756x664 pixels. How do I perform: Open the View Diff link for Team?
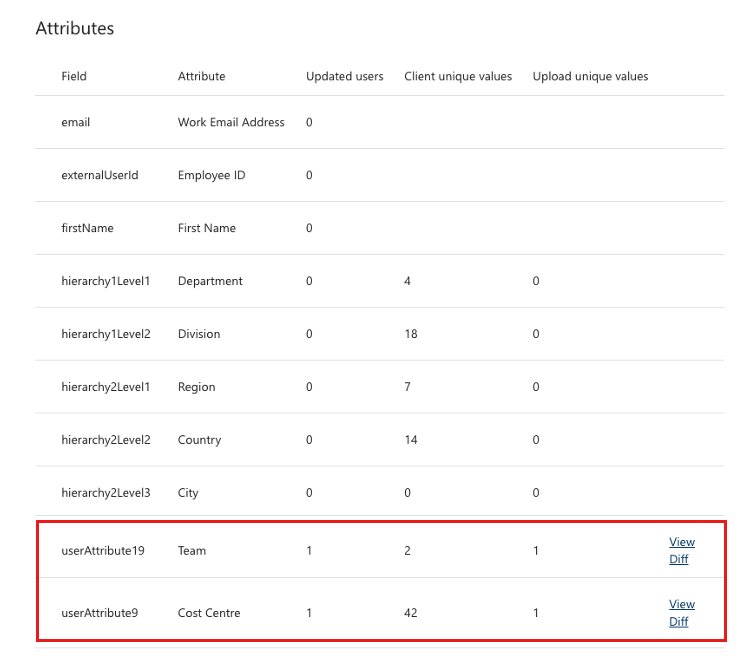click(x=681, y=550)
